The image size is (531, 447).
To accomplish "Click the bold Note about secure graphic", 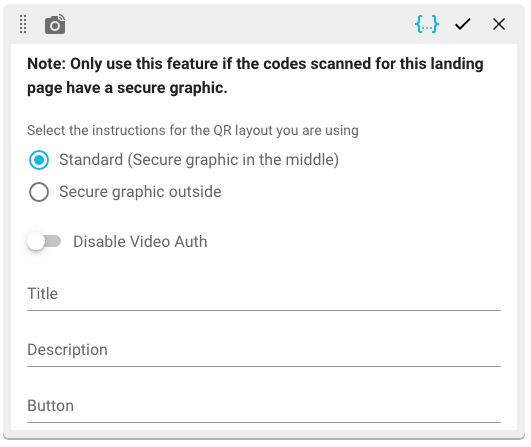I will (x=255, y=76).
